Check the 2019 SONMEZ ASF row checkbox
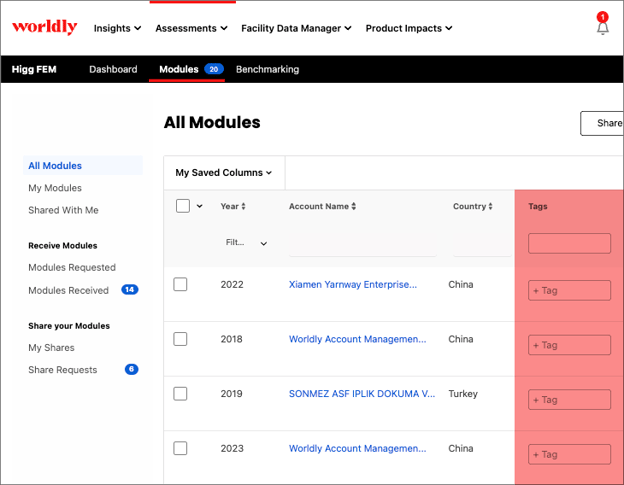Viewport: 624px width, 485px height. point(180,394)
